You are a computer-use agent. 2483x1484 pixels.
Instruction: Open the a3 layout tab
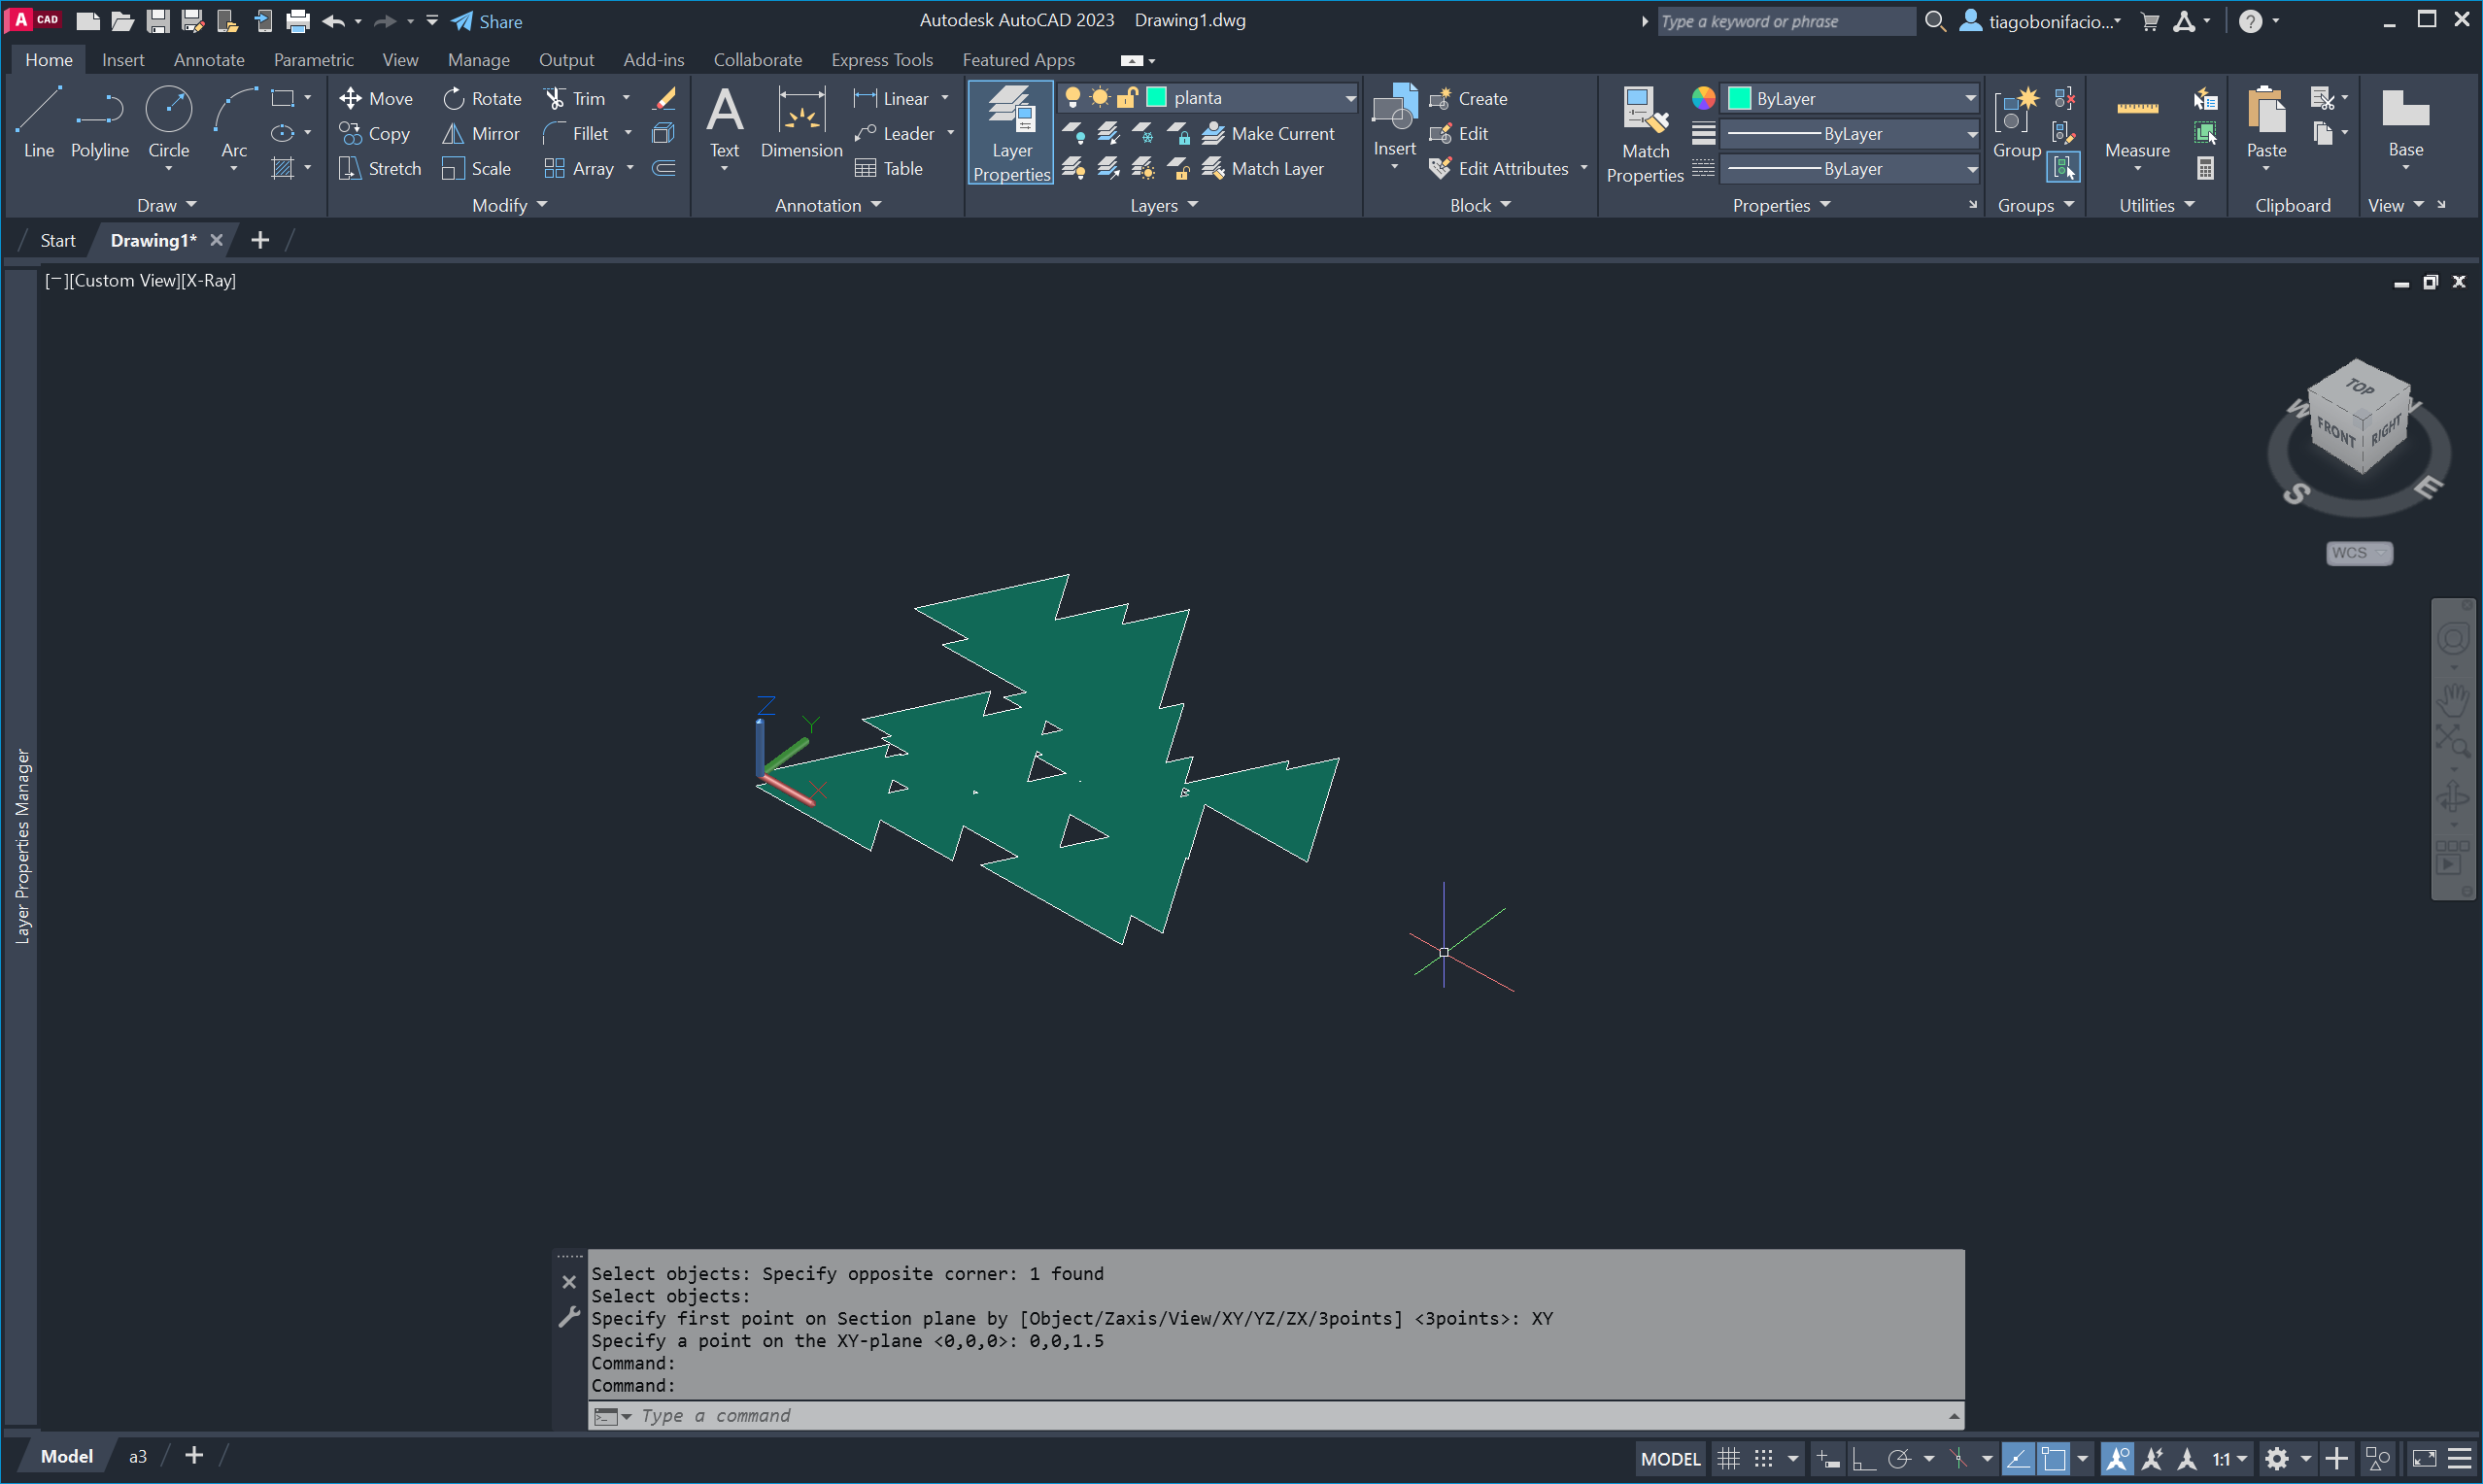pyautogui.click(x=138, y=1456)
